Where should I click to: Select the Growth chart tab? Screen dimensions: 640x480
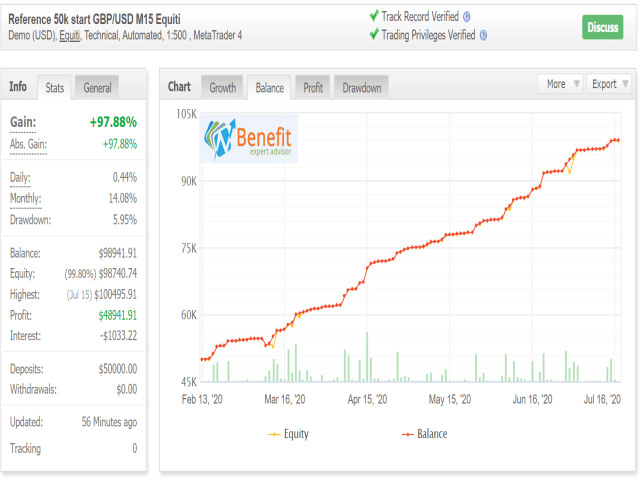tap(222, 87)
